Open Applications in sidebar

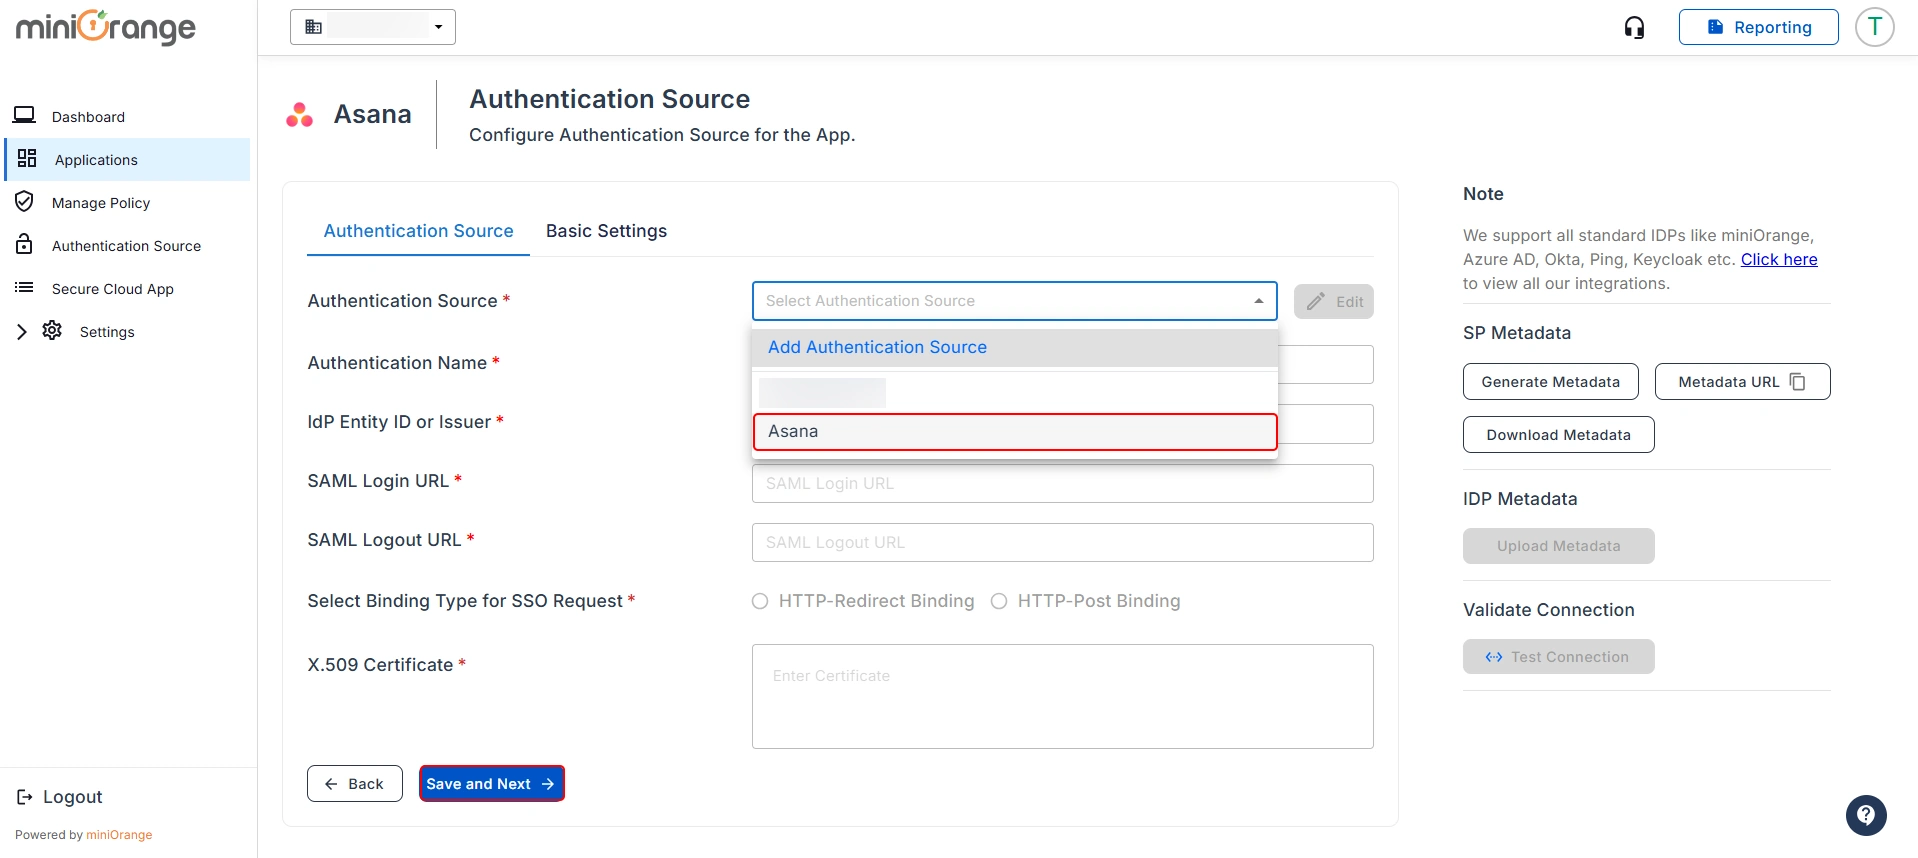[128, 159]
